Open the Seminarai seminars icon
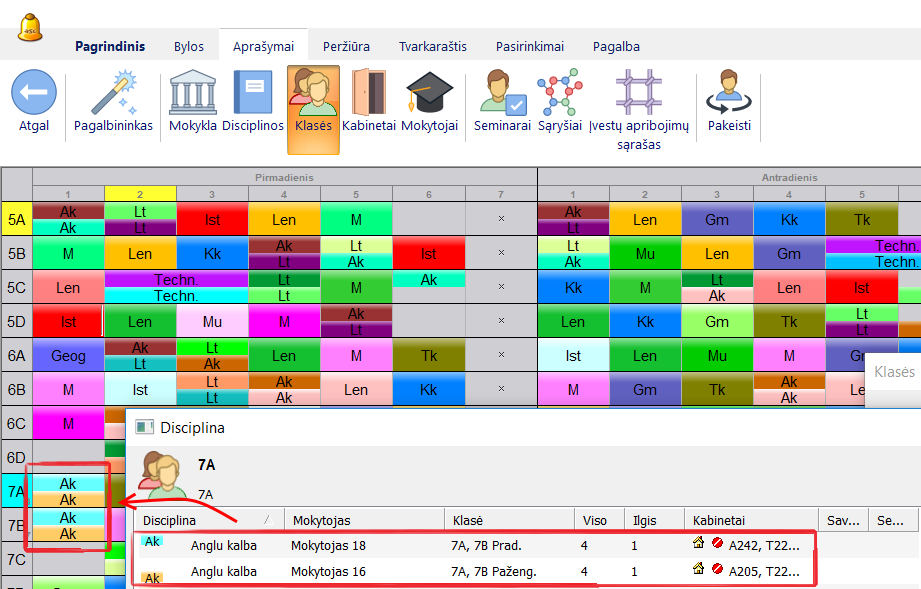This screenshot has height=589, width=921. 501,93
